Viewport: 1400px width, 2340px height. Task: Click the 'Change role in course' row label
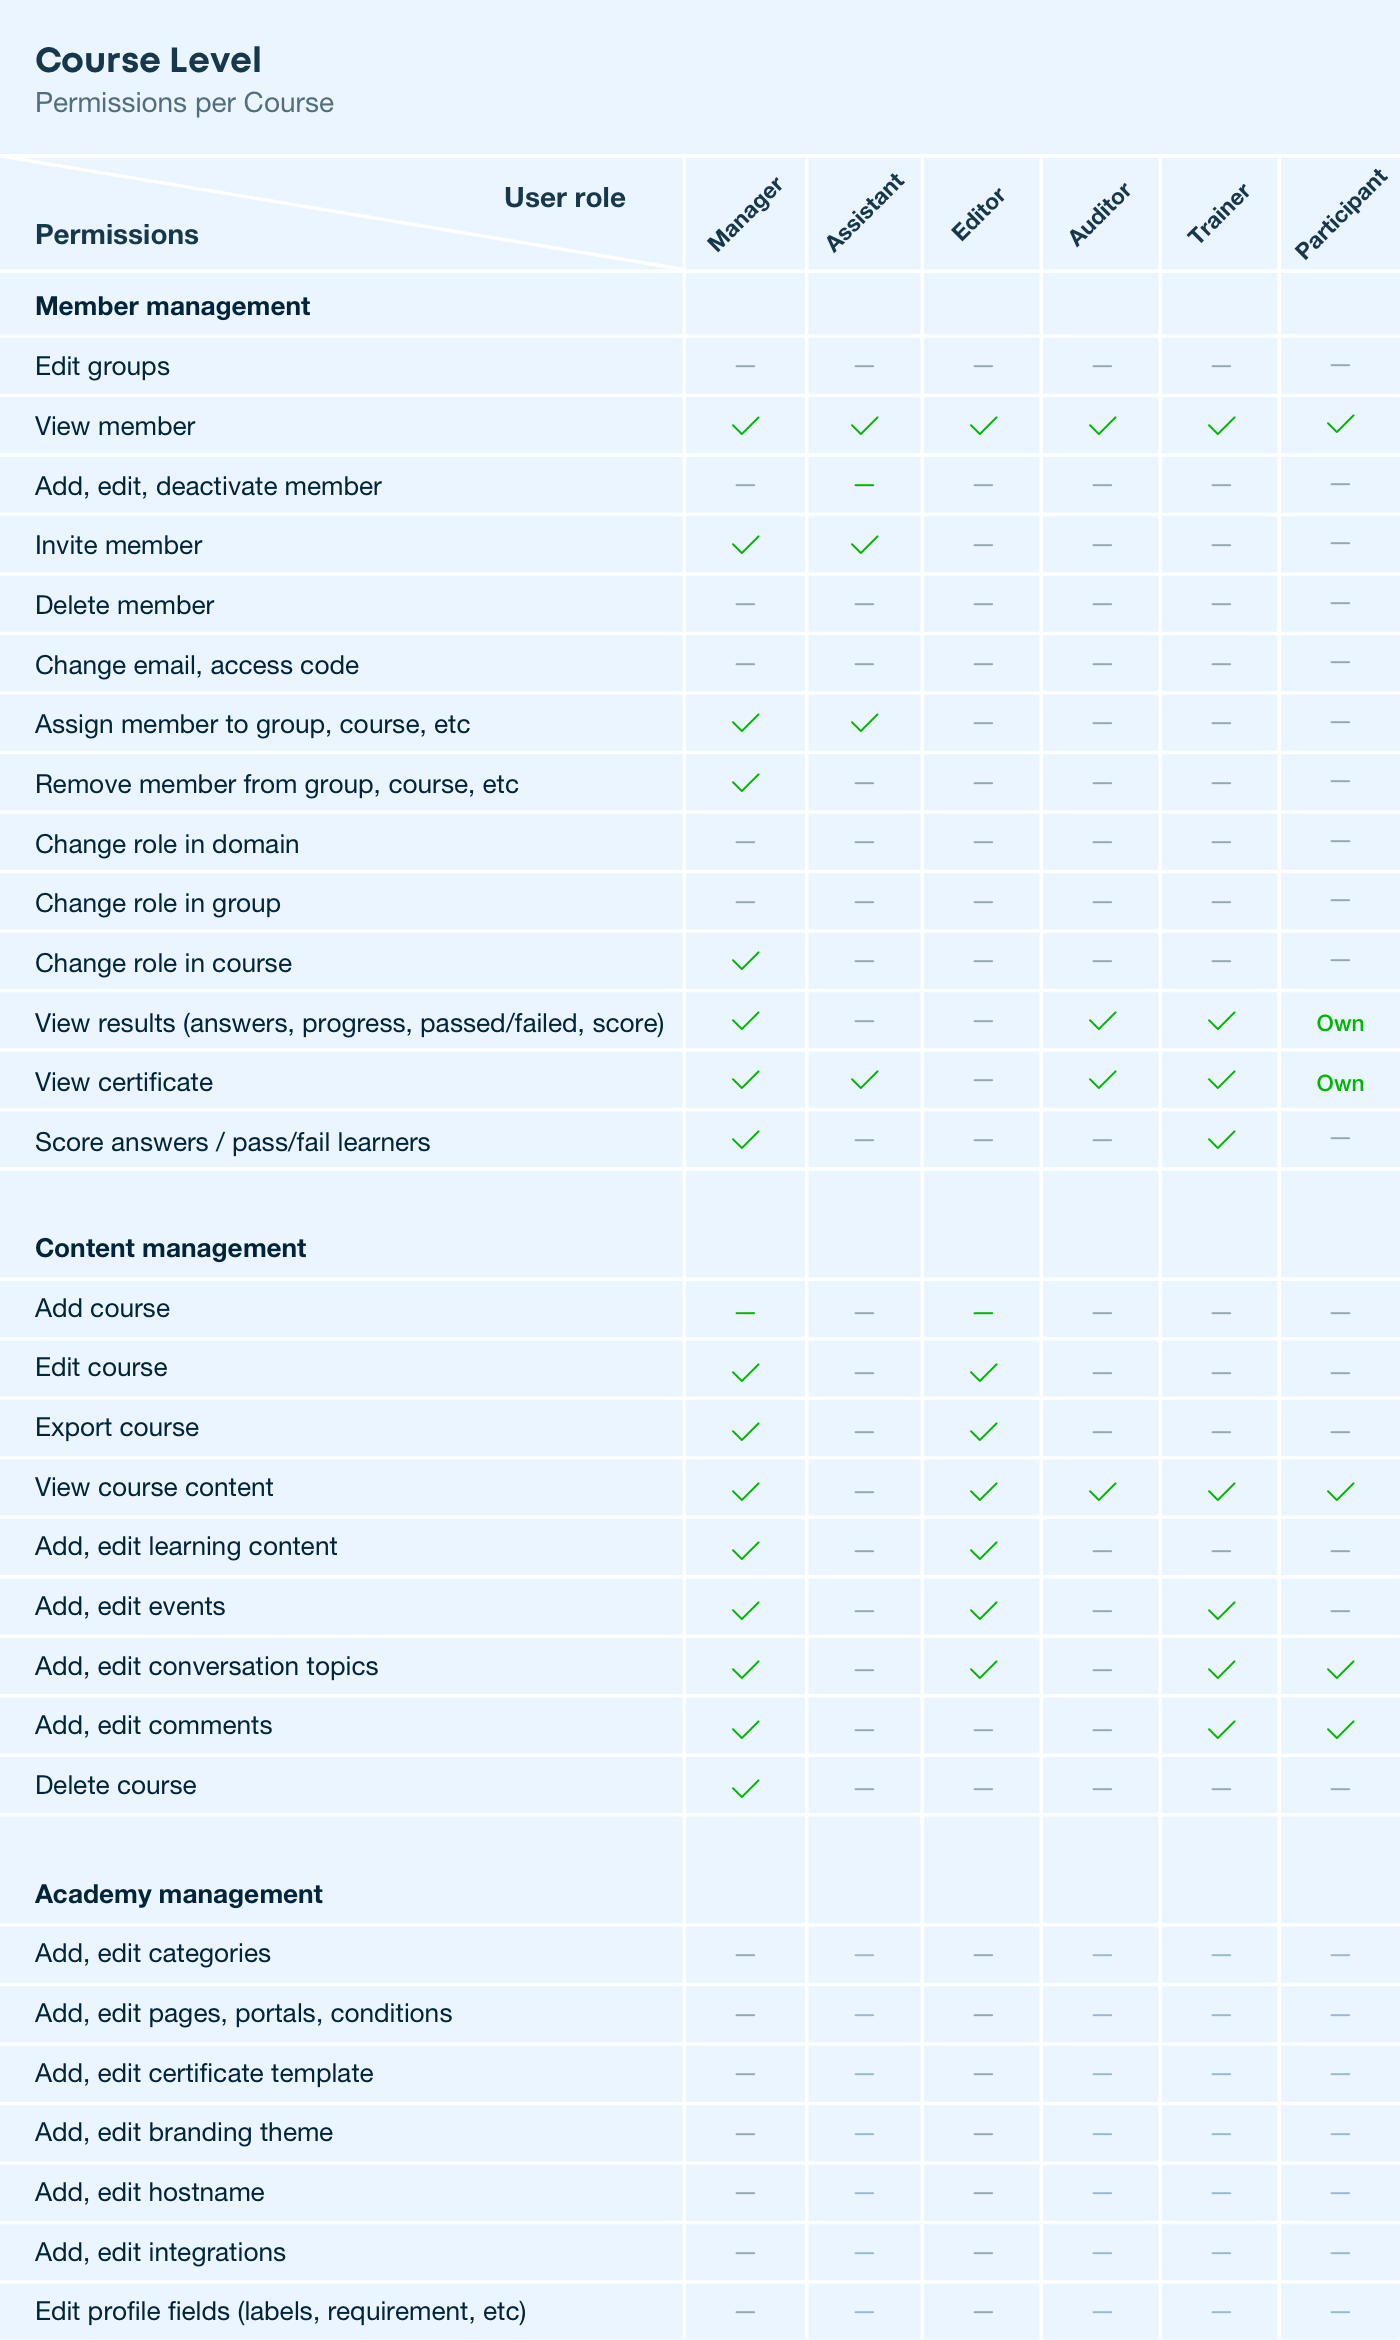tap(163, 963)
